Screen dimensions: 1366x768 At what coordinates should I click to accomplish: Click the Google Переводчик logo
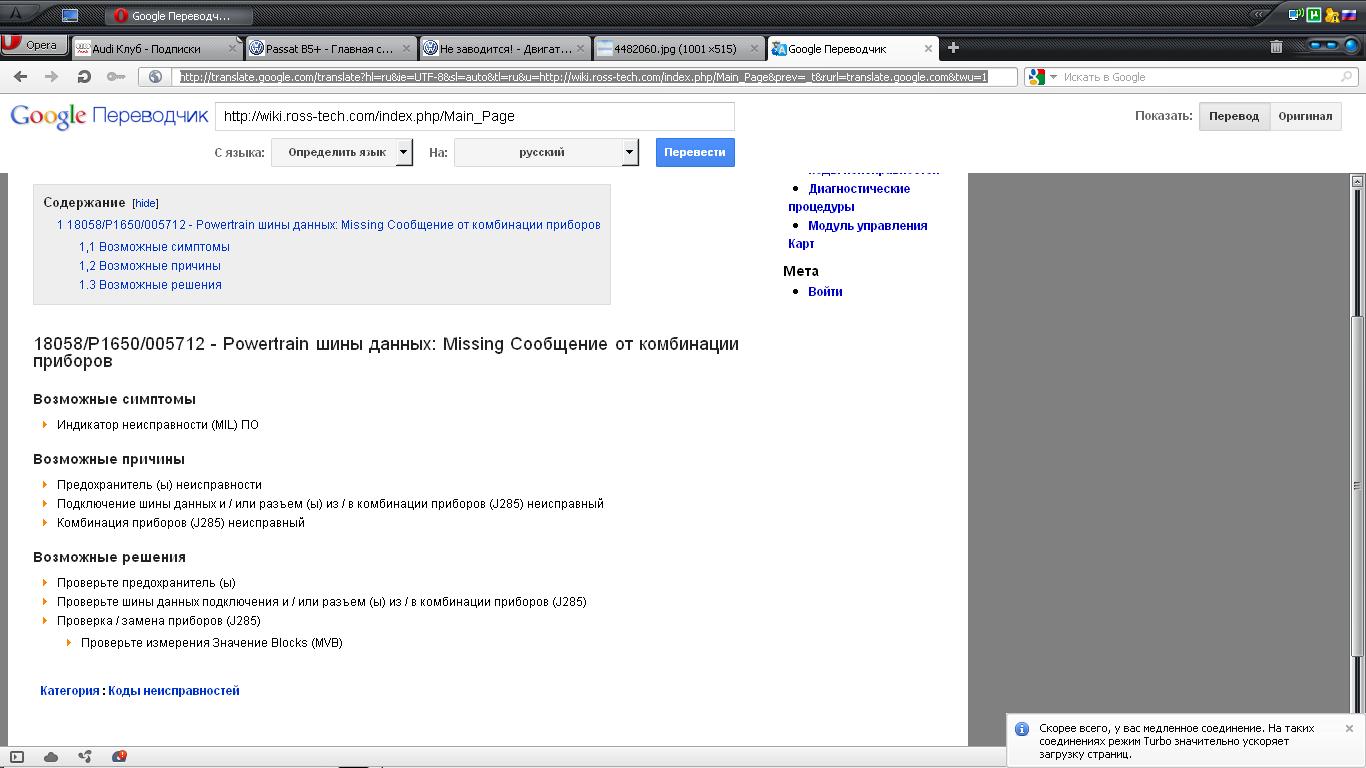[x=109, y=116]
